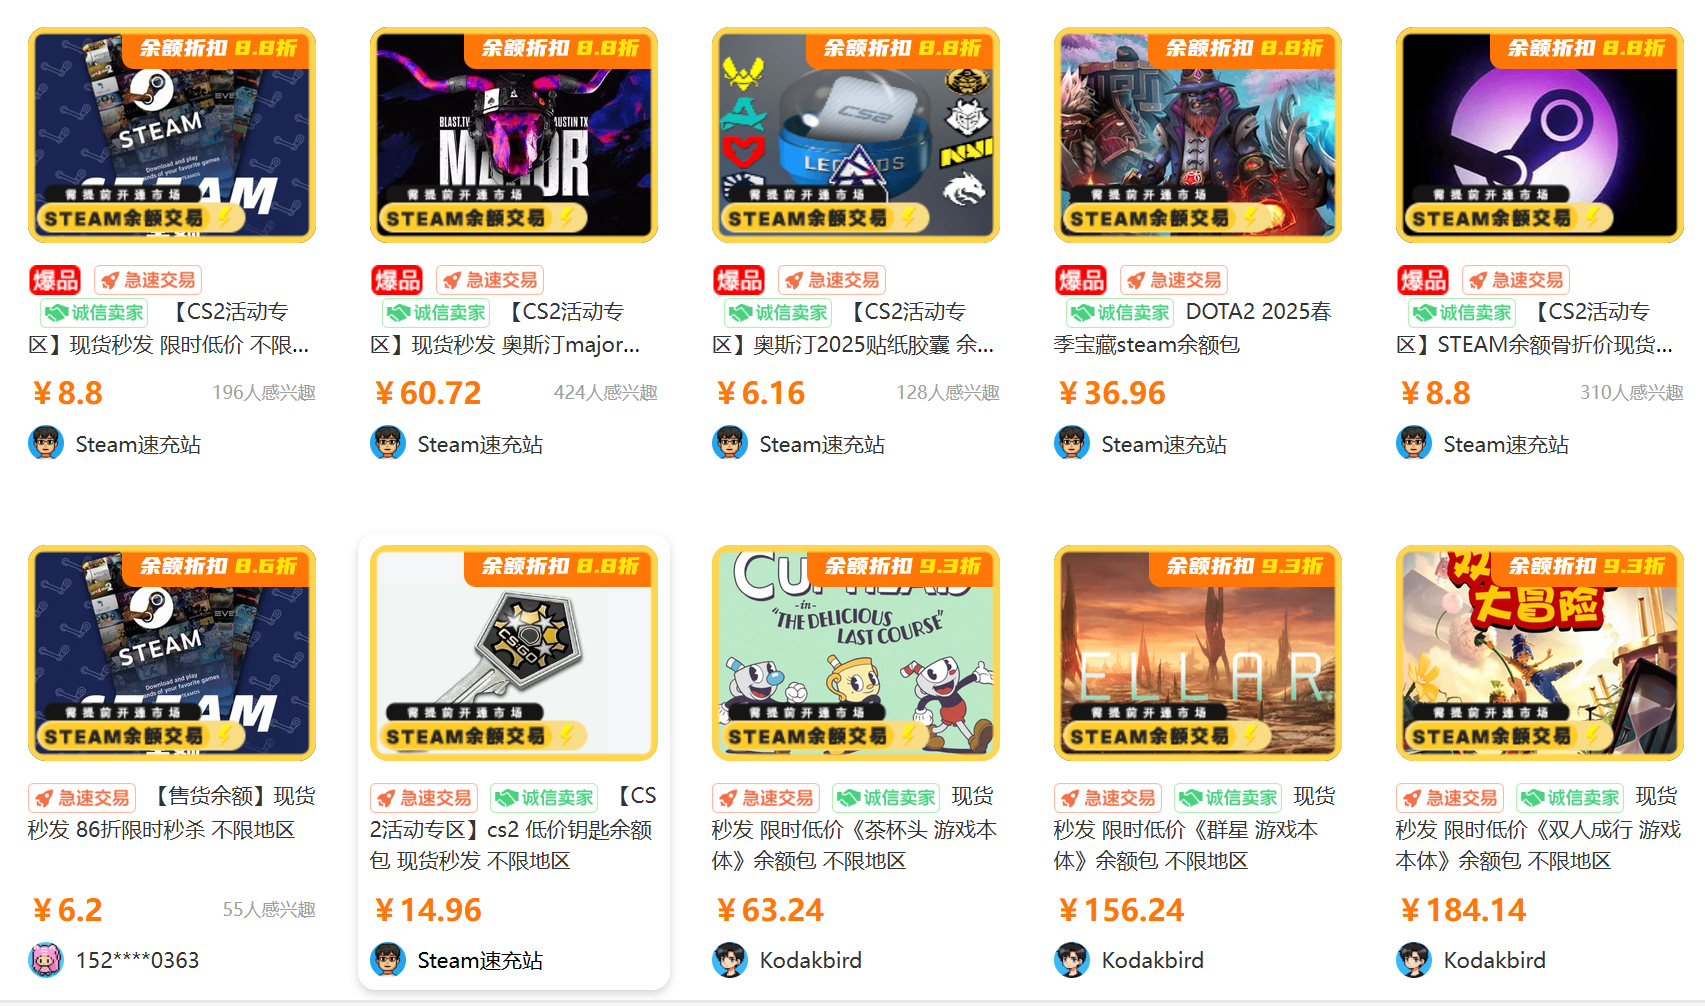This screenshot has width=1705, height=1006.
Task: Open the Cuphead Delicious Last Course thumbnail
Action: 856,653
